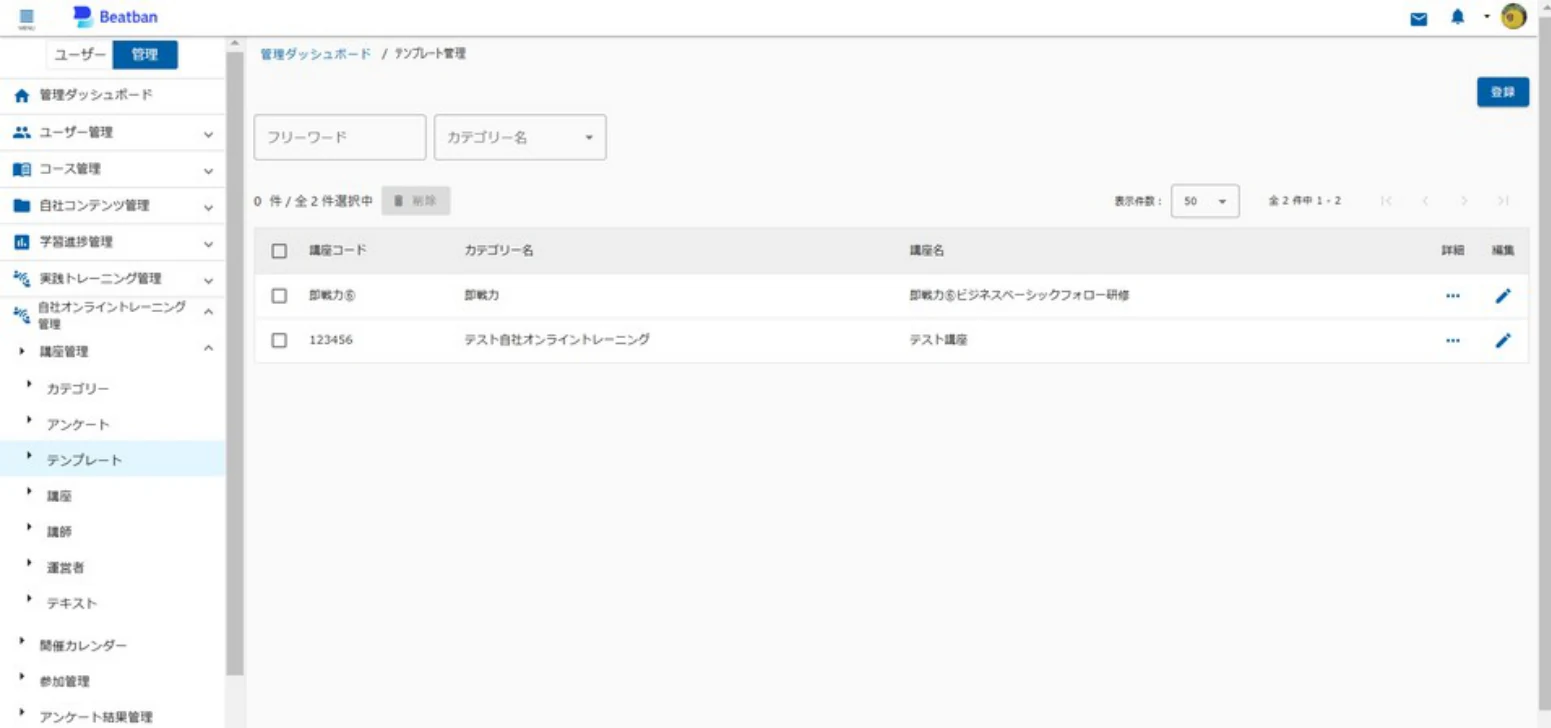Click the 削除 delete button
The image size is (1551, 728).
(416, 201)
